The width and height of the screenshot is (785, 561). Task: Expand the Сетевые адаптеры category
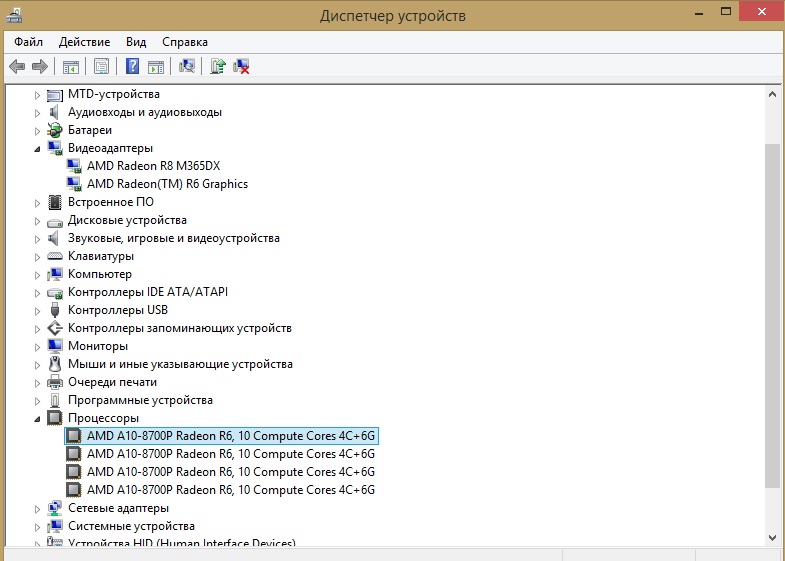click(x=38, y=508)
